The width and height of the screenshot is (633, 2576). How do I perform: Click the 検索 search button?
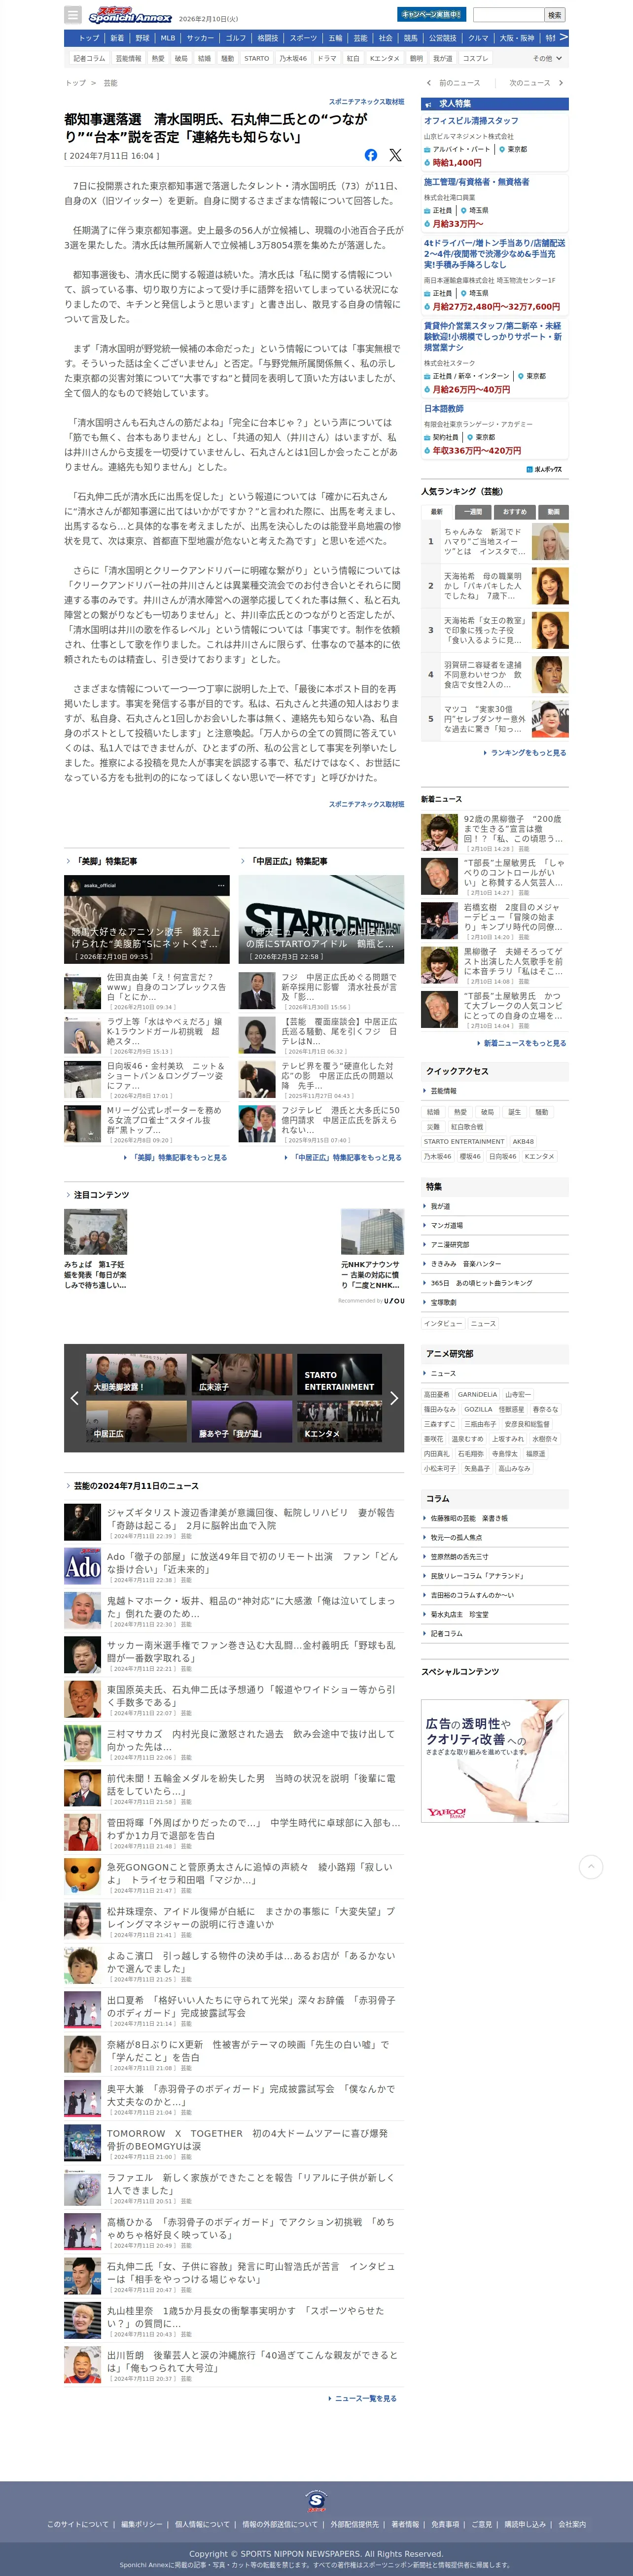pyautogui.click(x=554, y=15)
